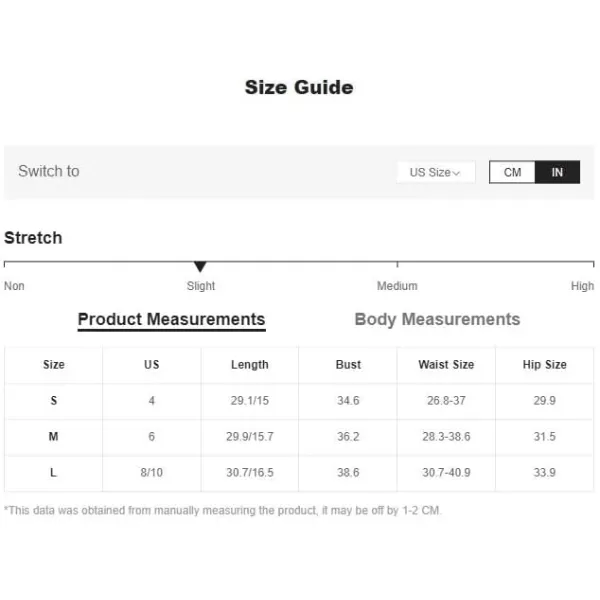The width and height of the screenshot is (600, 600).
Task: Click the Slight stretch label
Action: pyautogui.click(x=201, y=286)
